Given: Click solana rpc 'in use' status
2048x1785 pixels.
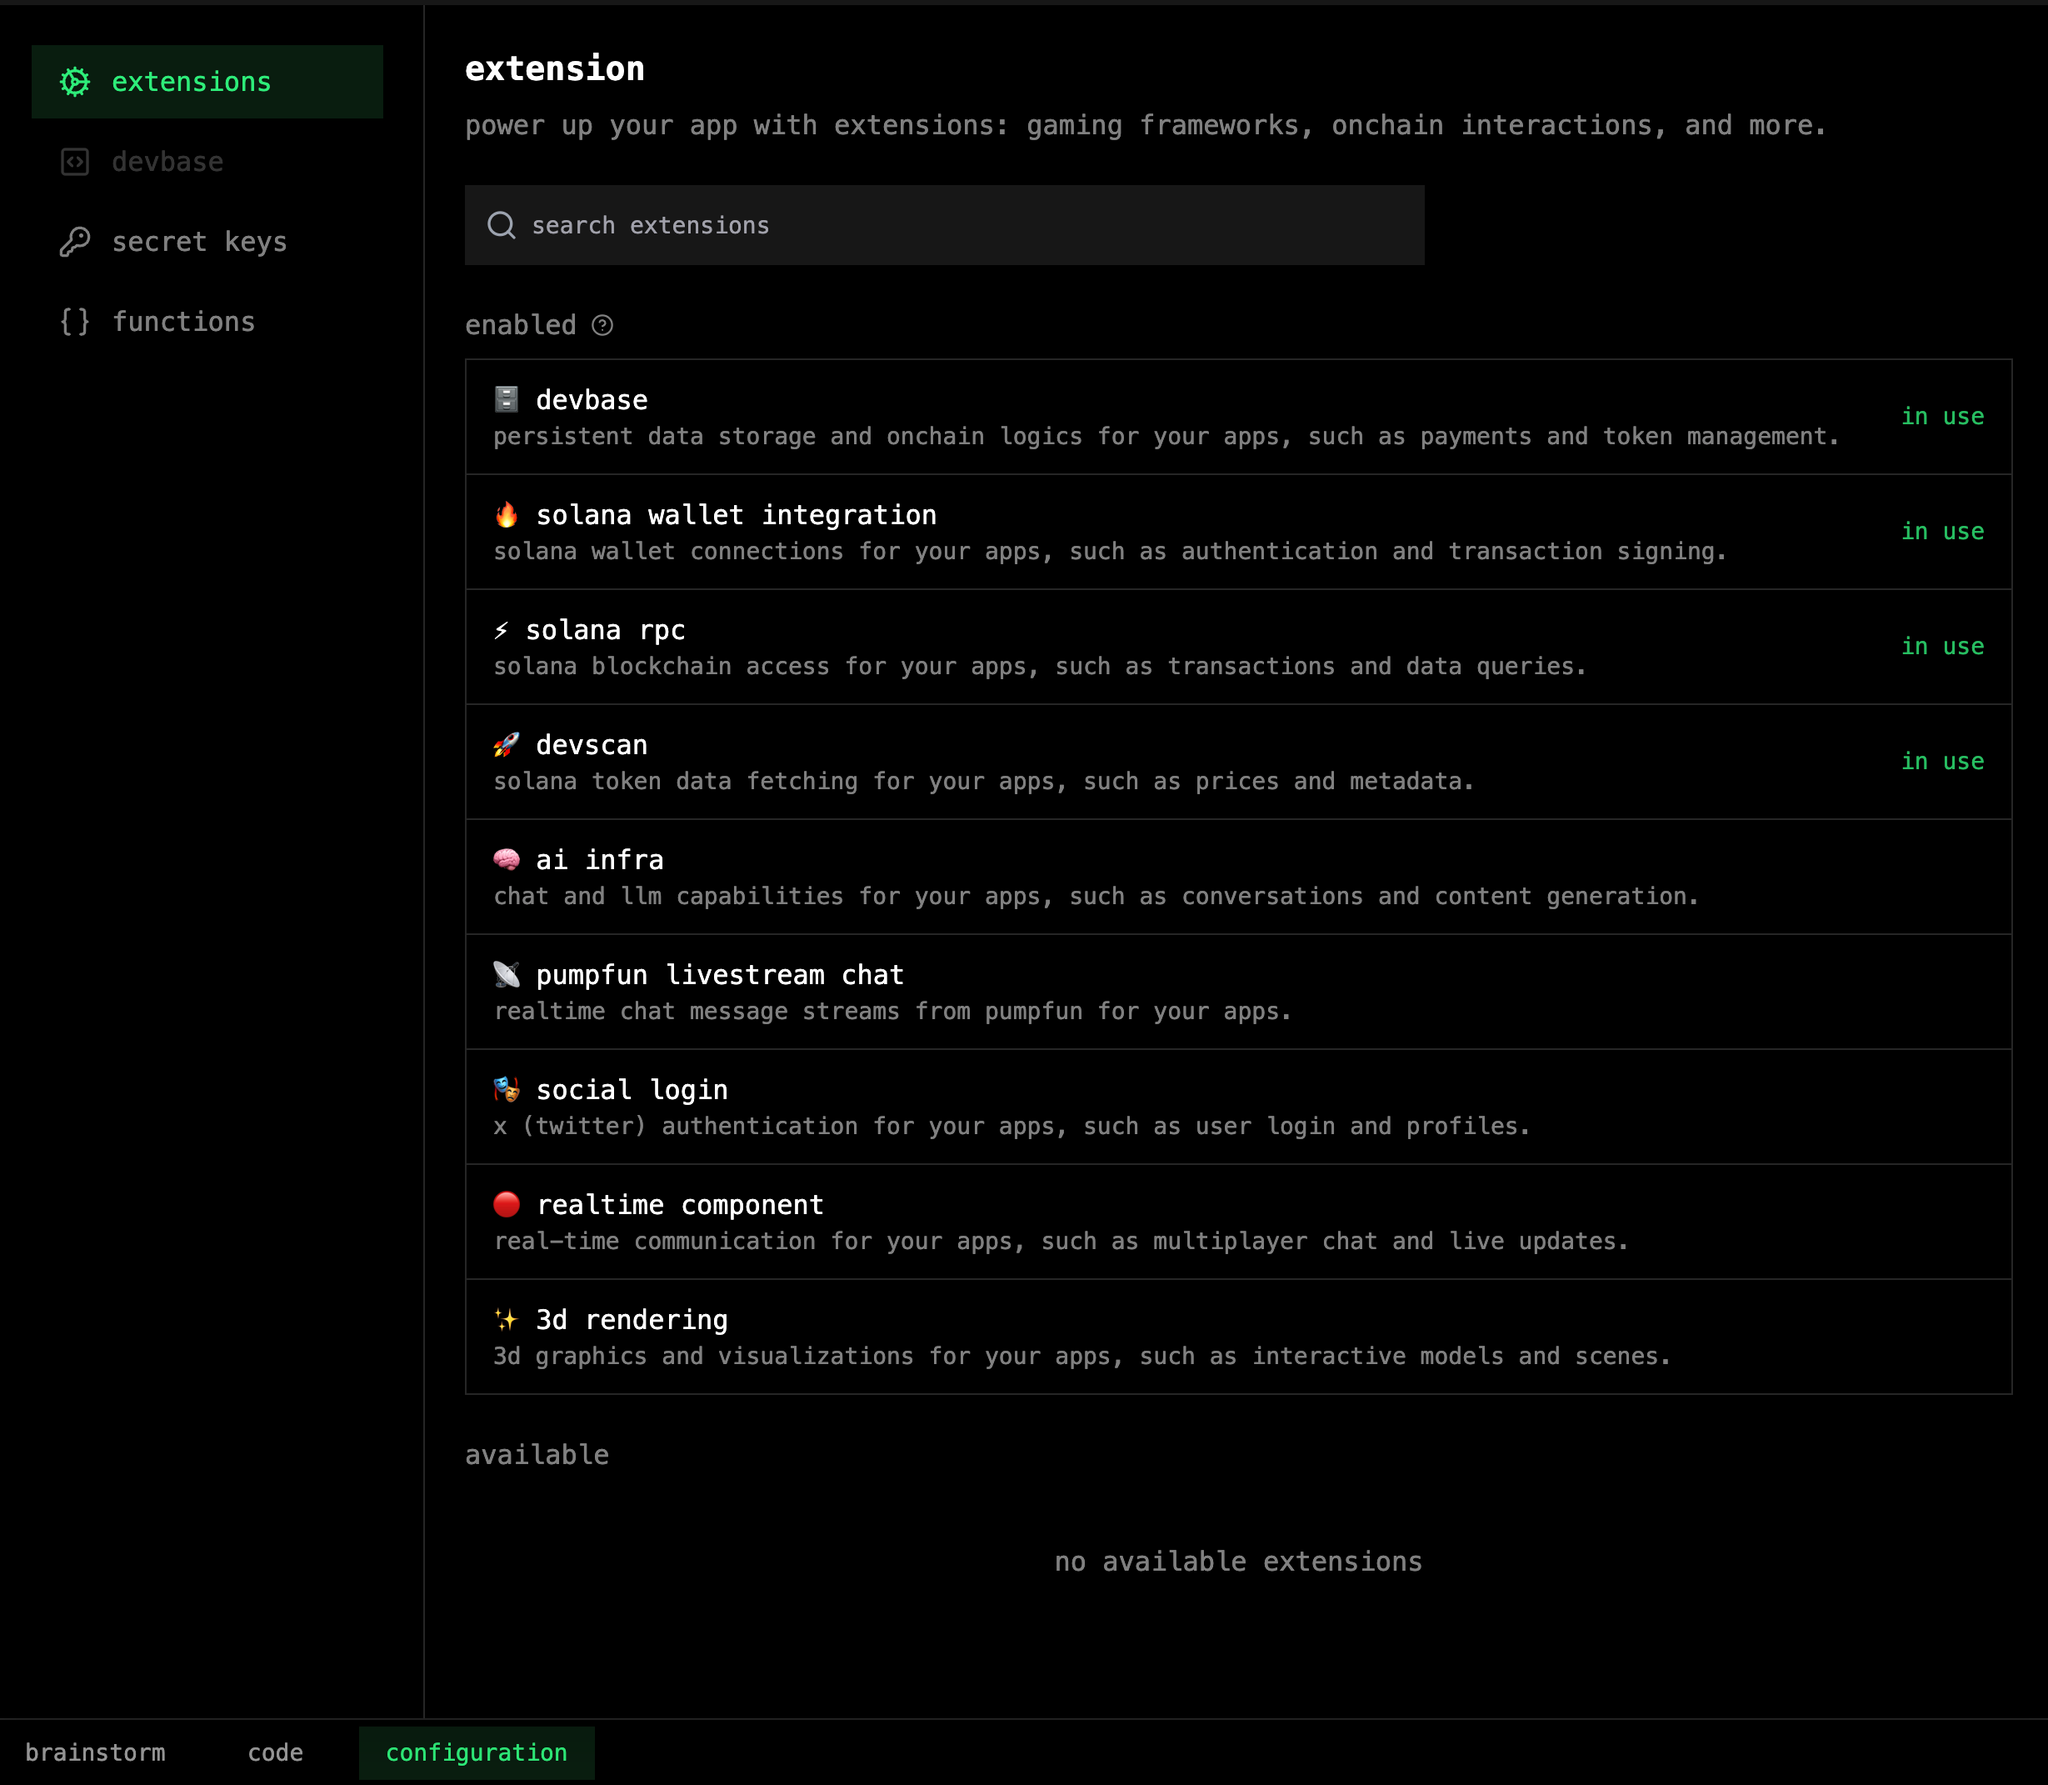Looking at the screenshot, I should coord(1942,647).
